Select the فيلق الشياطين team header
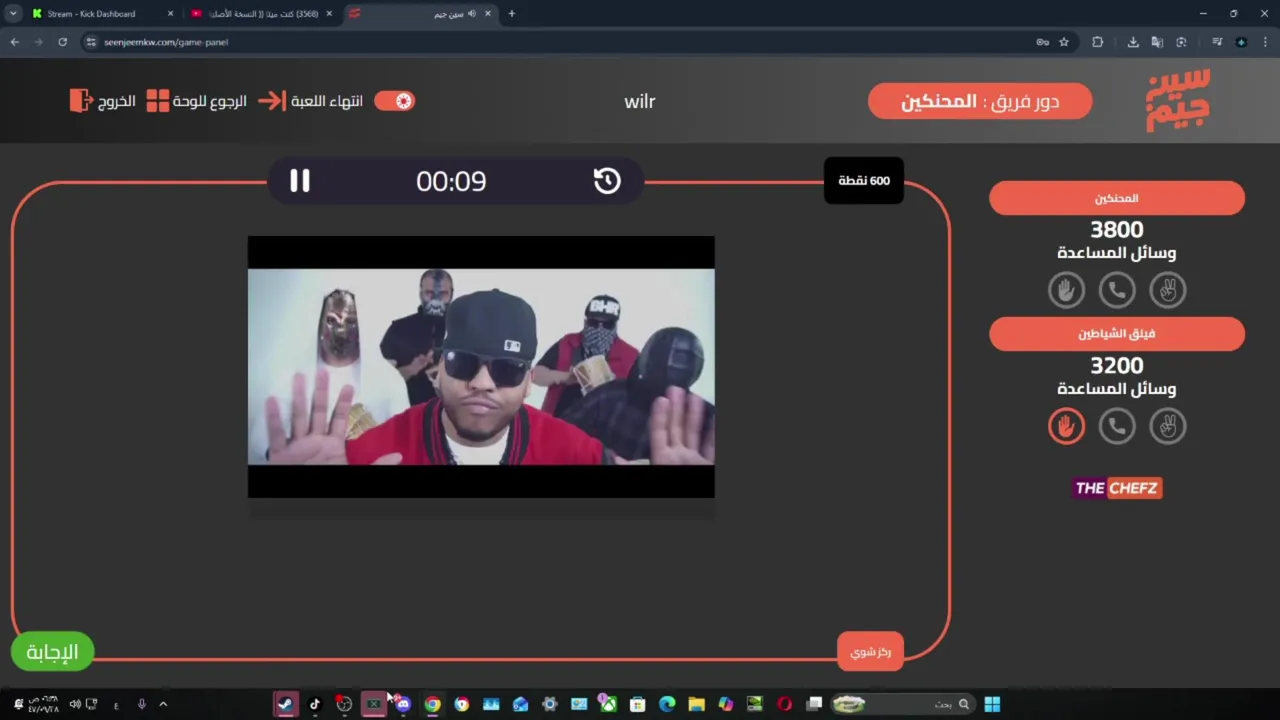The height and width of the screenshot is (720, 1280). [x=1117, y=334]
